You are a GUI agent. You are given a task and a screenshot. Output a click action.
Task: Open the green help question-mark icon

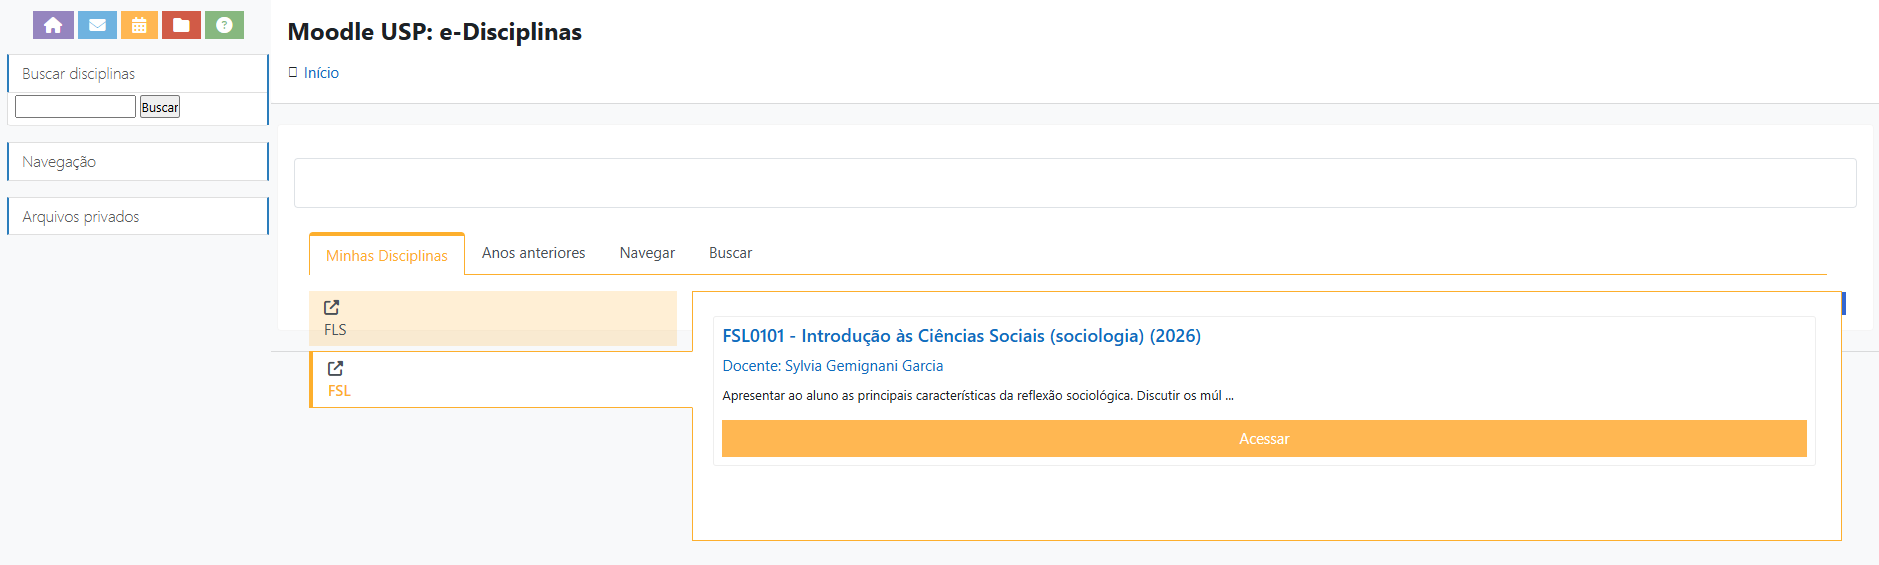pyautogui.click(x=224, y=25)
